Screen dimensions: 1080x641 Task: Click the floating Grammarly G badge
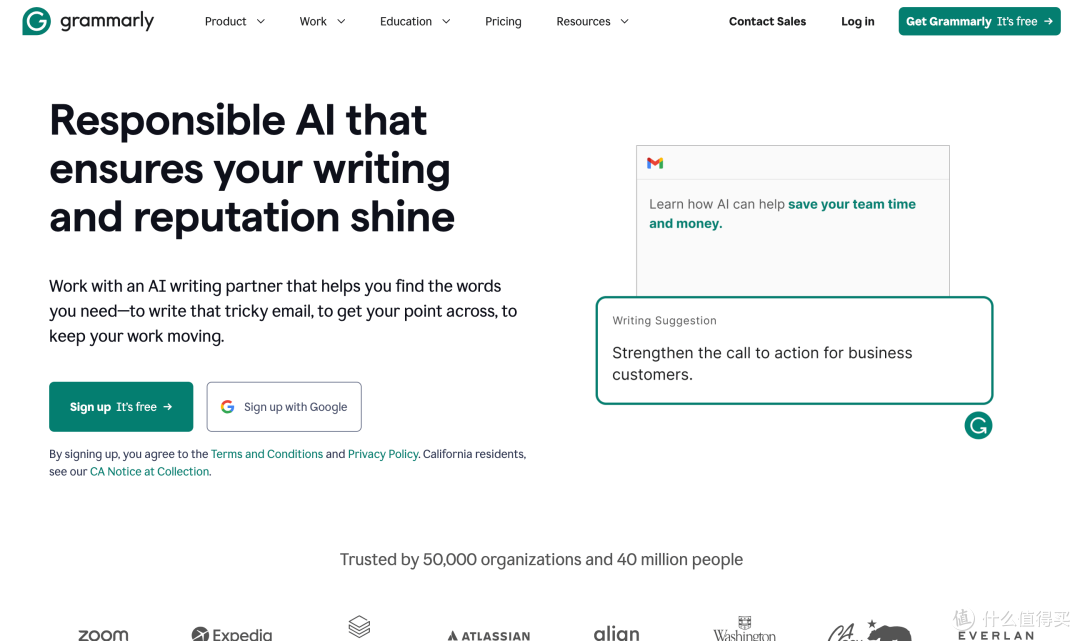coord(978,425)
